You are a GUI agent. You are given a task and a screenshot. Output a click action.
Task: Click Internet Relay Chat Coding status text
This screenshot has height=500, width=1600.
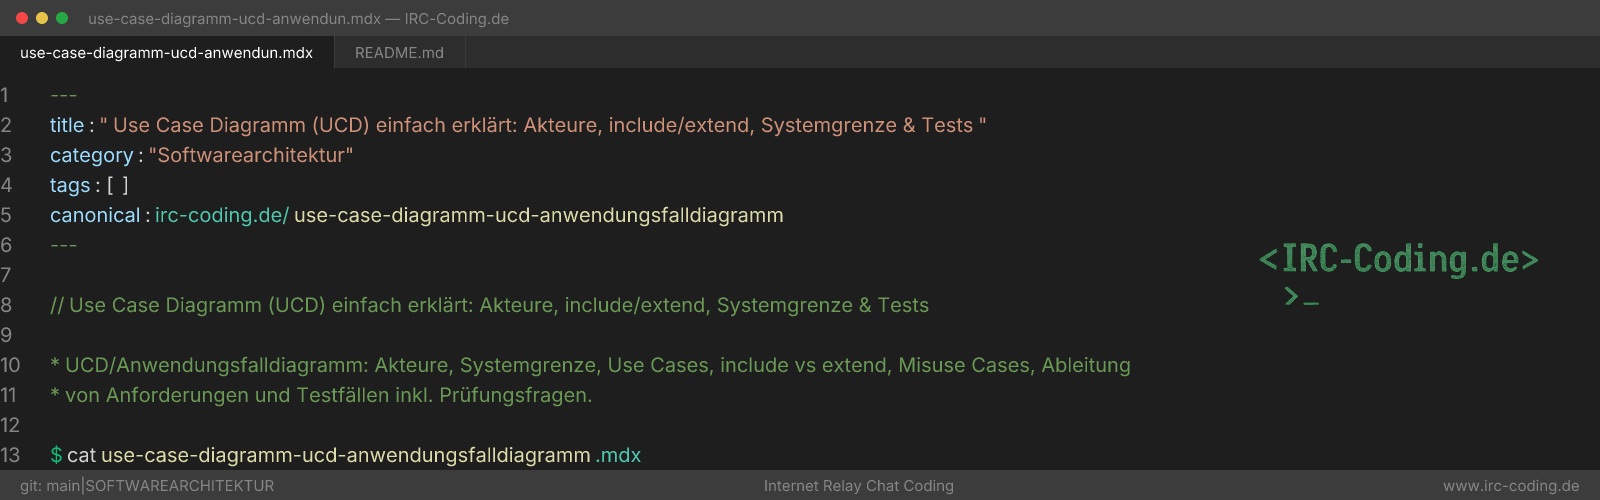point(859,486)
